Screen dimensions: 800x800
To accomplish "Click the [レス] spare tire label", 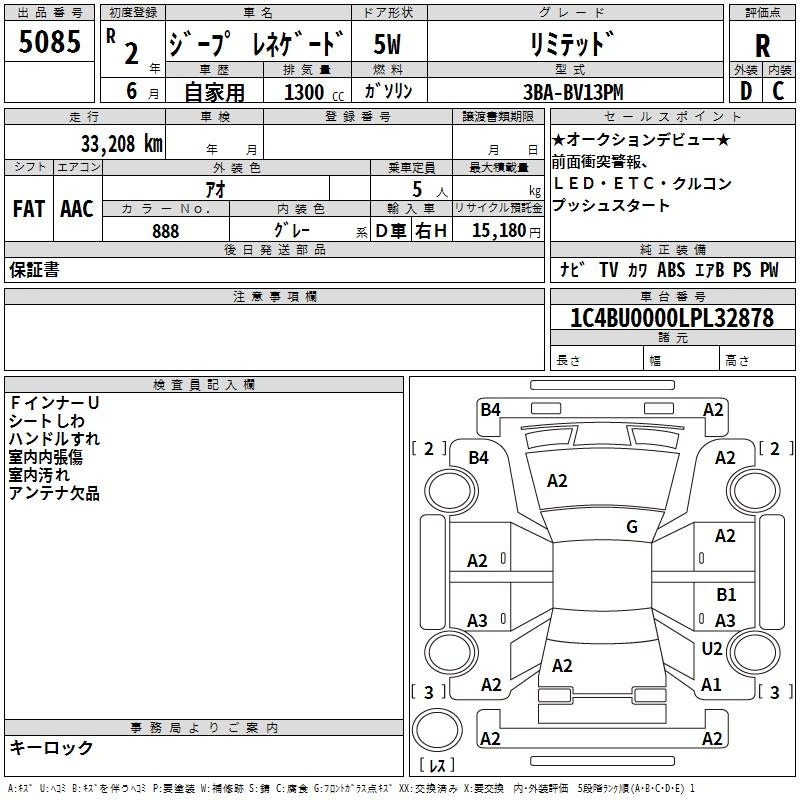I will pos(437,765).
